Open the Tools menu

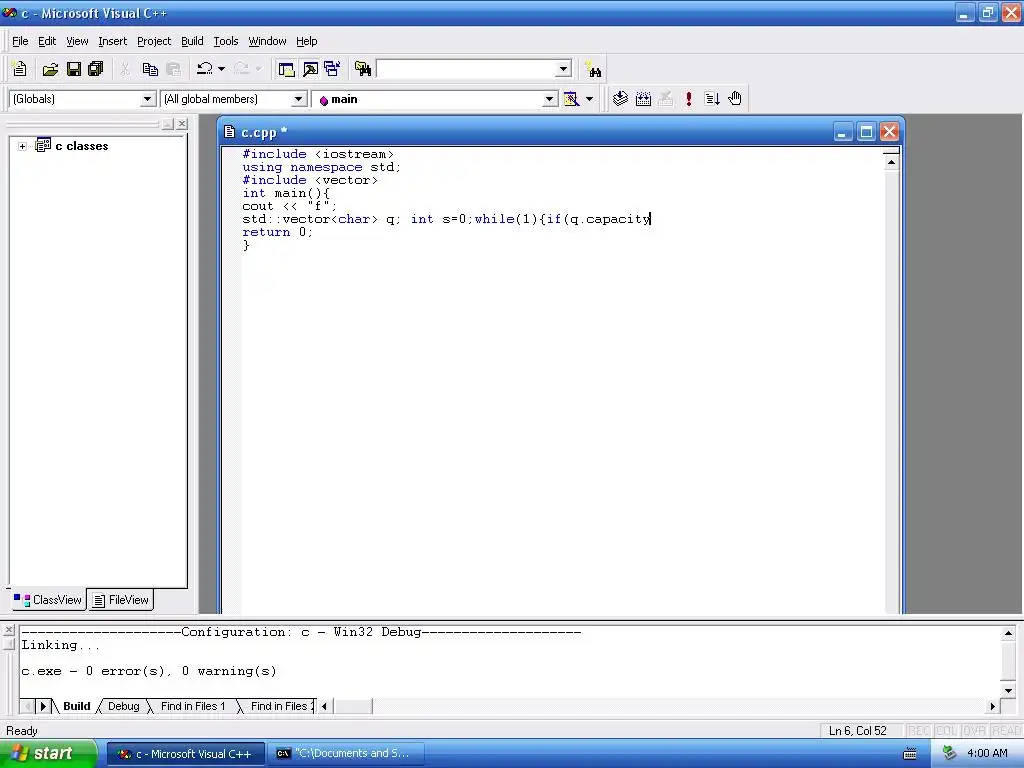click(x=226, y=41)
